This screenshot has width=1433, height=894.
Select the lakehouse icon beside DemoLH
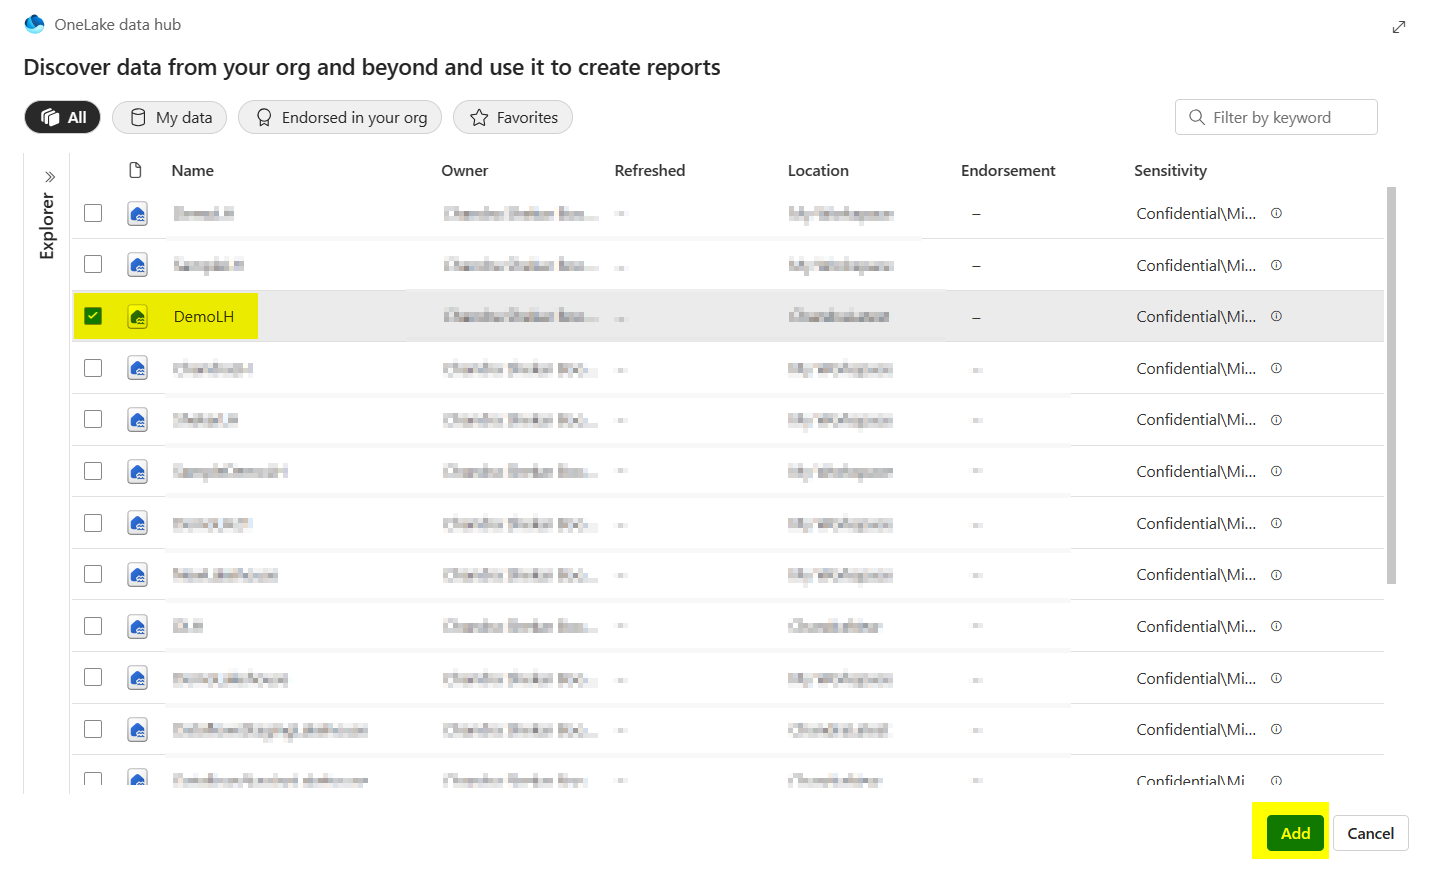pos(137,315)
